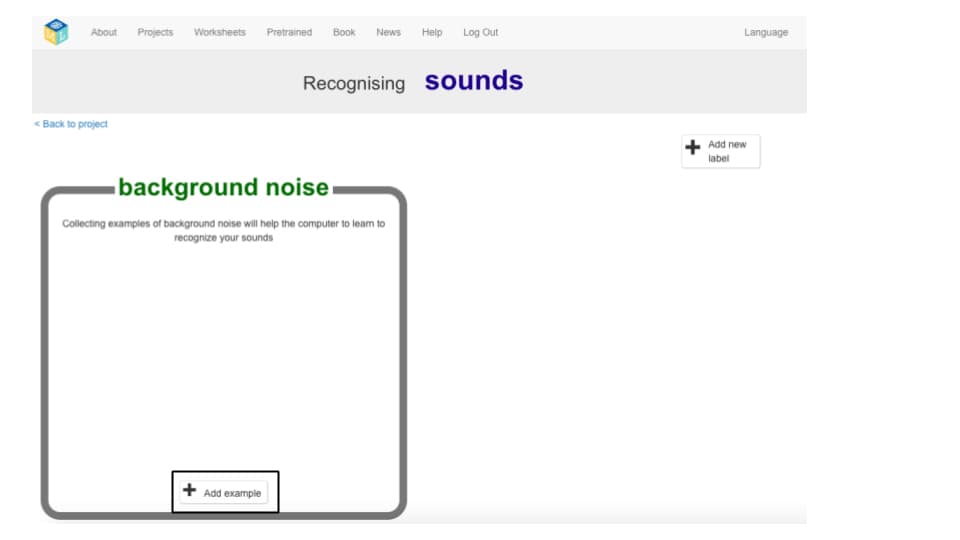Open the Worksheets section
Viewport: 960px width, 540px height.
(x=220, y=32)
